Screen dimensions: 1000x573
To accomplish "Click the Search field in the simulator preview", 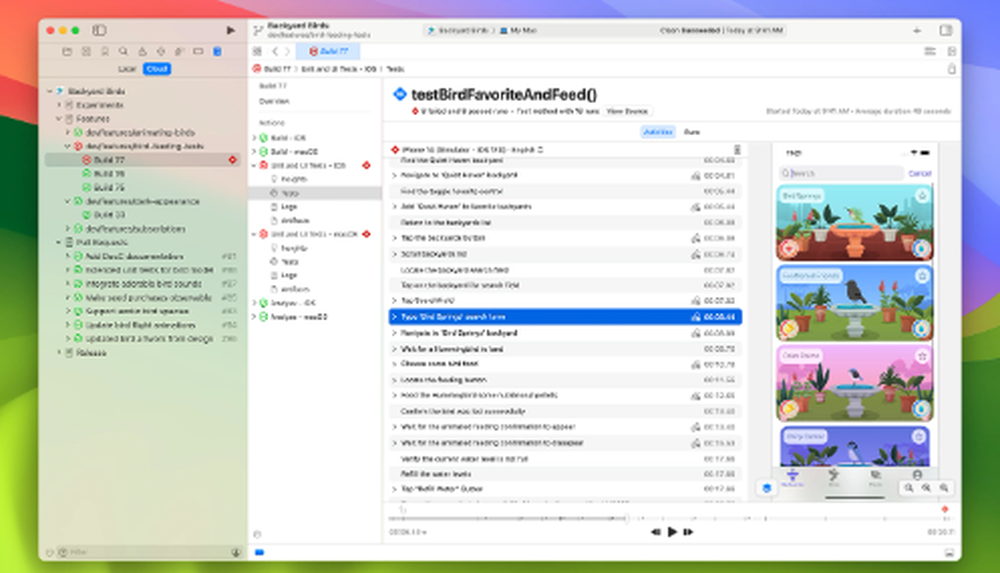I will coord(841,173).
